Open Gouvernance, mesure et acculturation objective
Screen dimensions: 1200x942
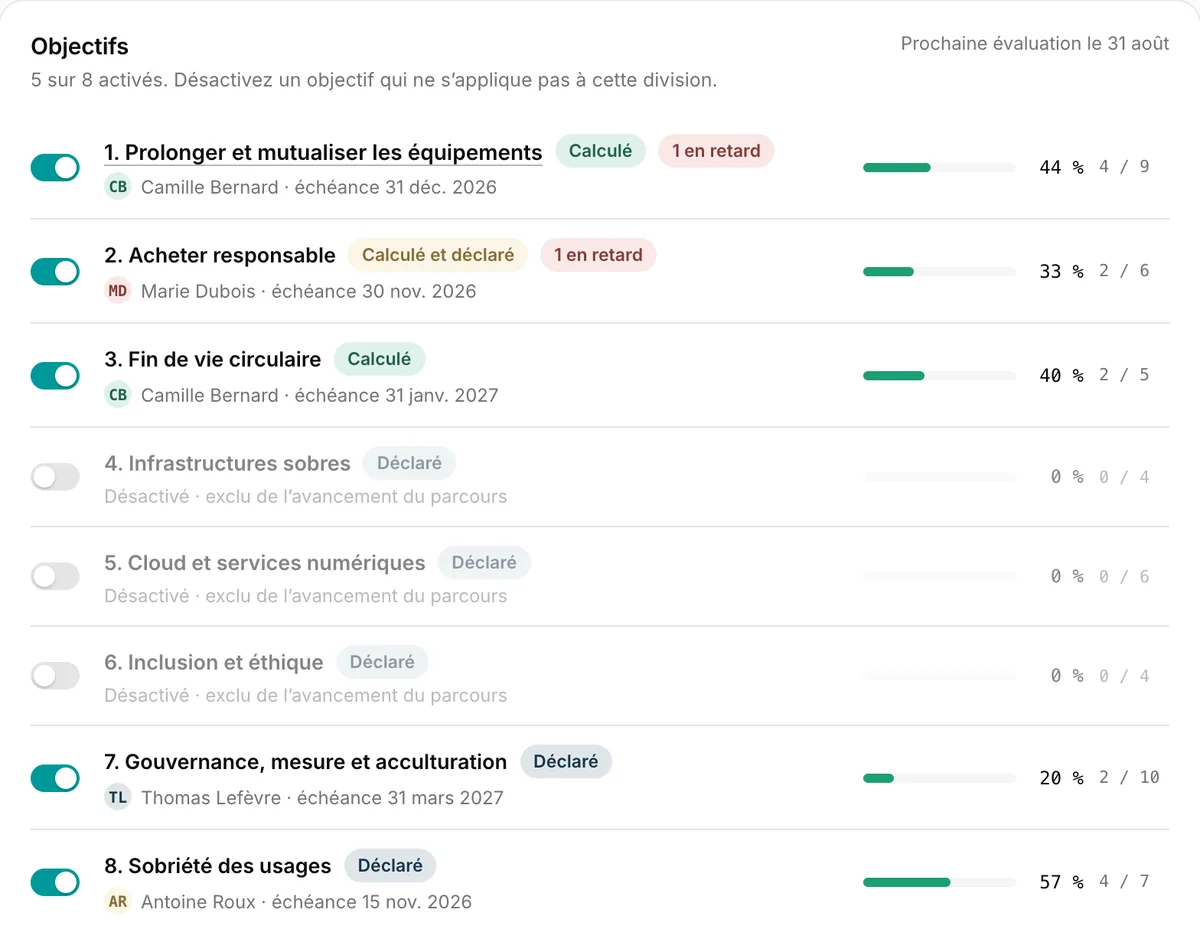tap(305, 762)
